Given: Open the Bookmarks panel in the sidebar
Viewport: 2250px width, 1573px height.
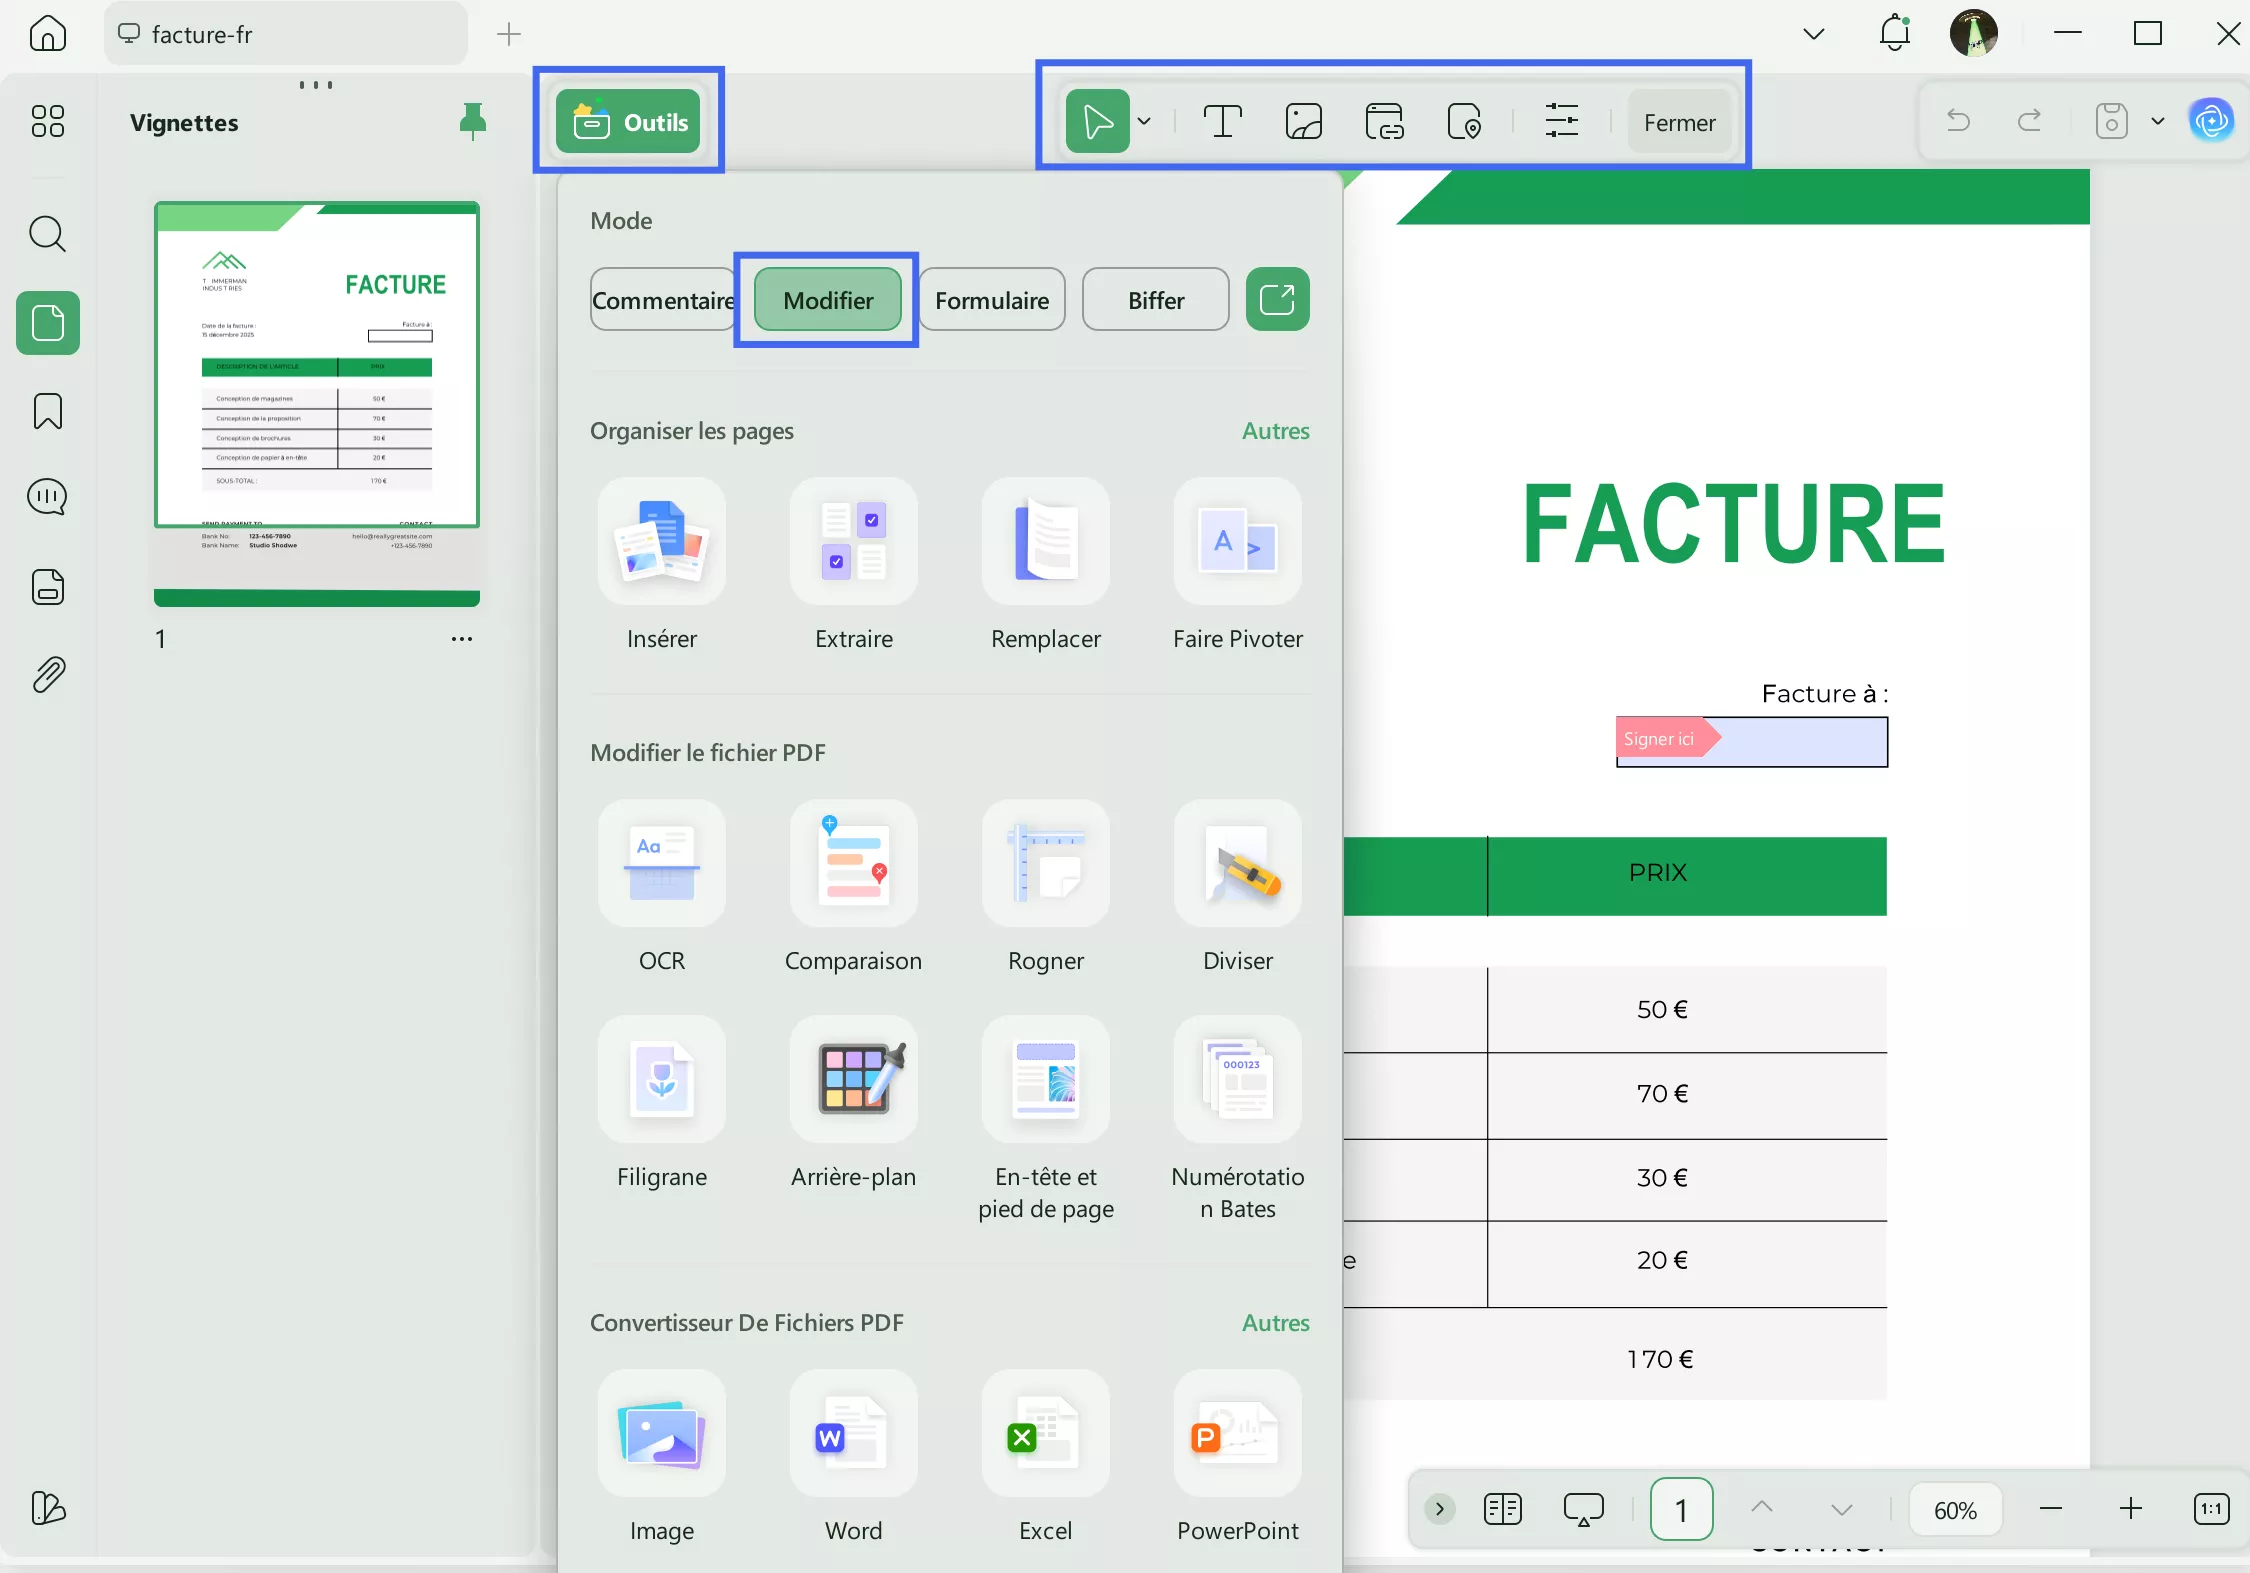Looking at the screenshot, I should 47,411.
